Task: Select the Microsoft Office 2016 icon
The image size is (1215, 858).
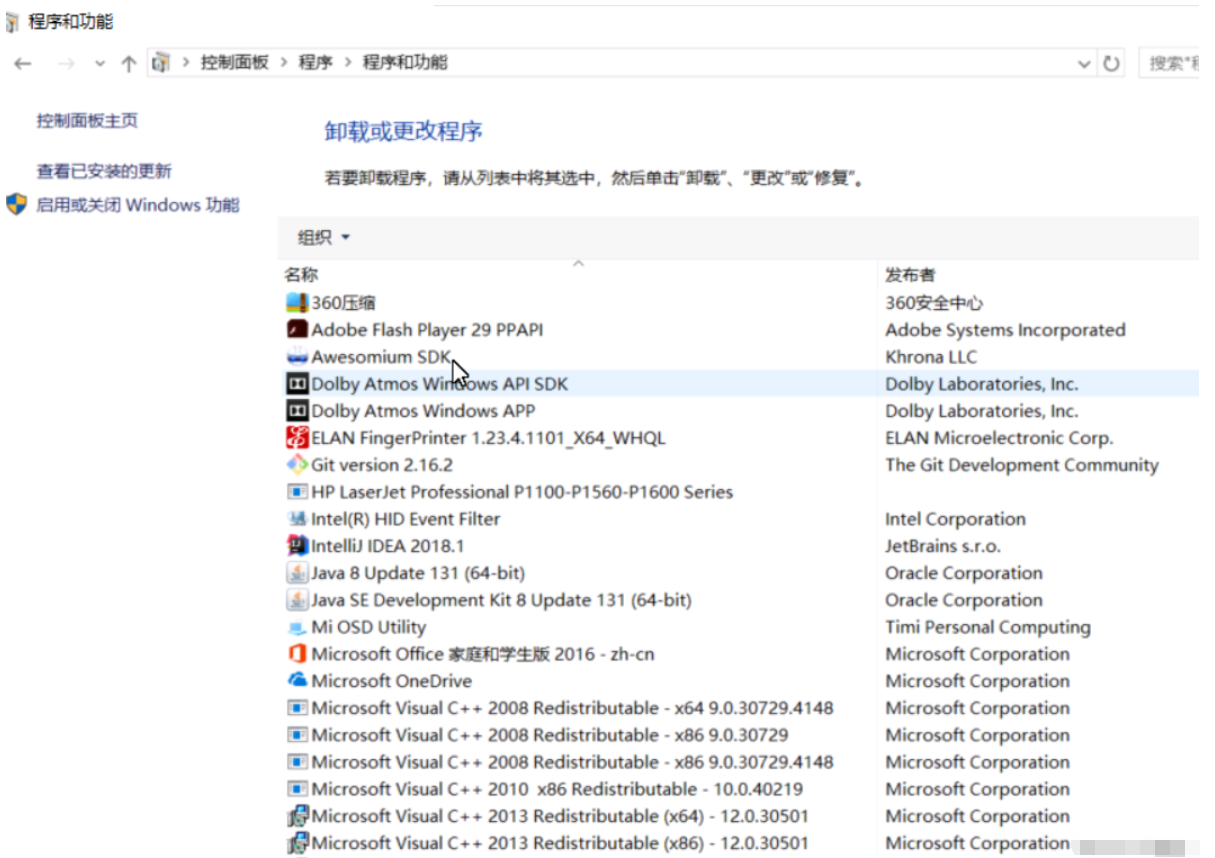Action: coord(297,653)
